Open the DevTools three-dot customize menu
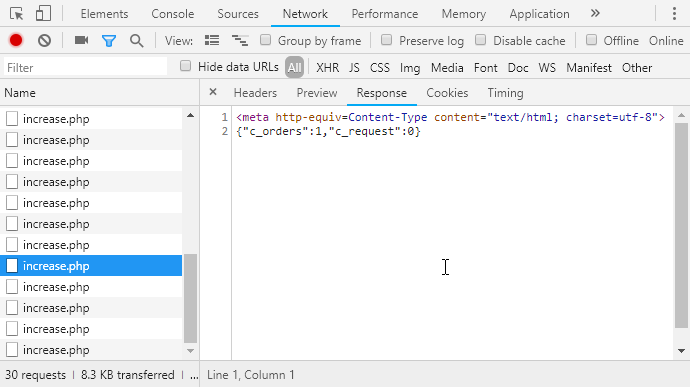The width and height of the screenshot is (690, 387). point(674,14)
